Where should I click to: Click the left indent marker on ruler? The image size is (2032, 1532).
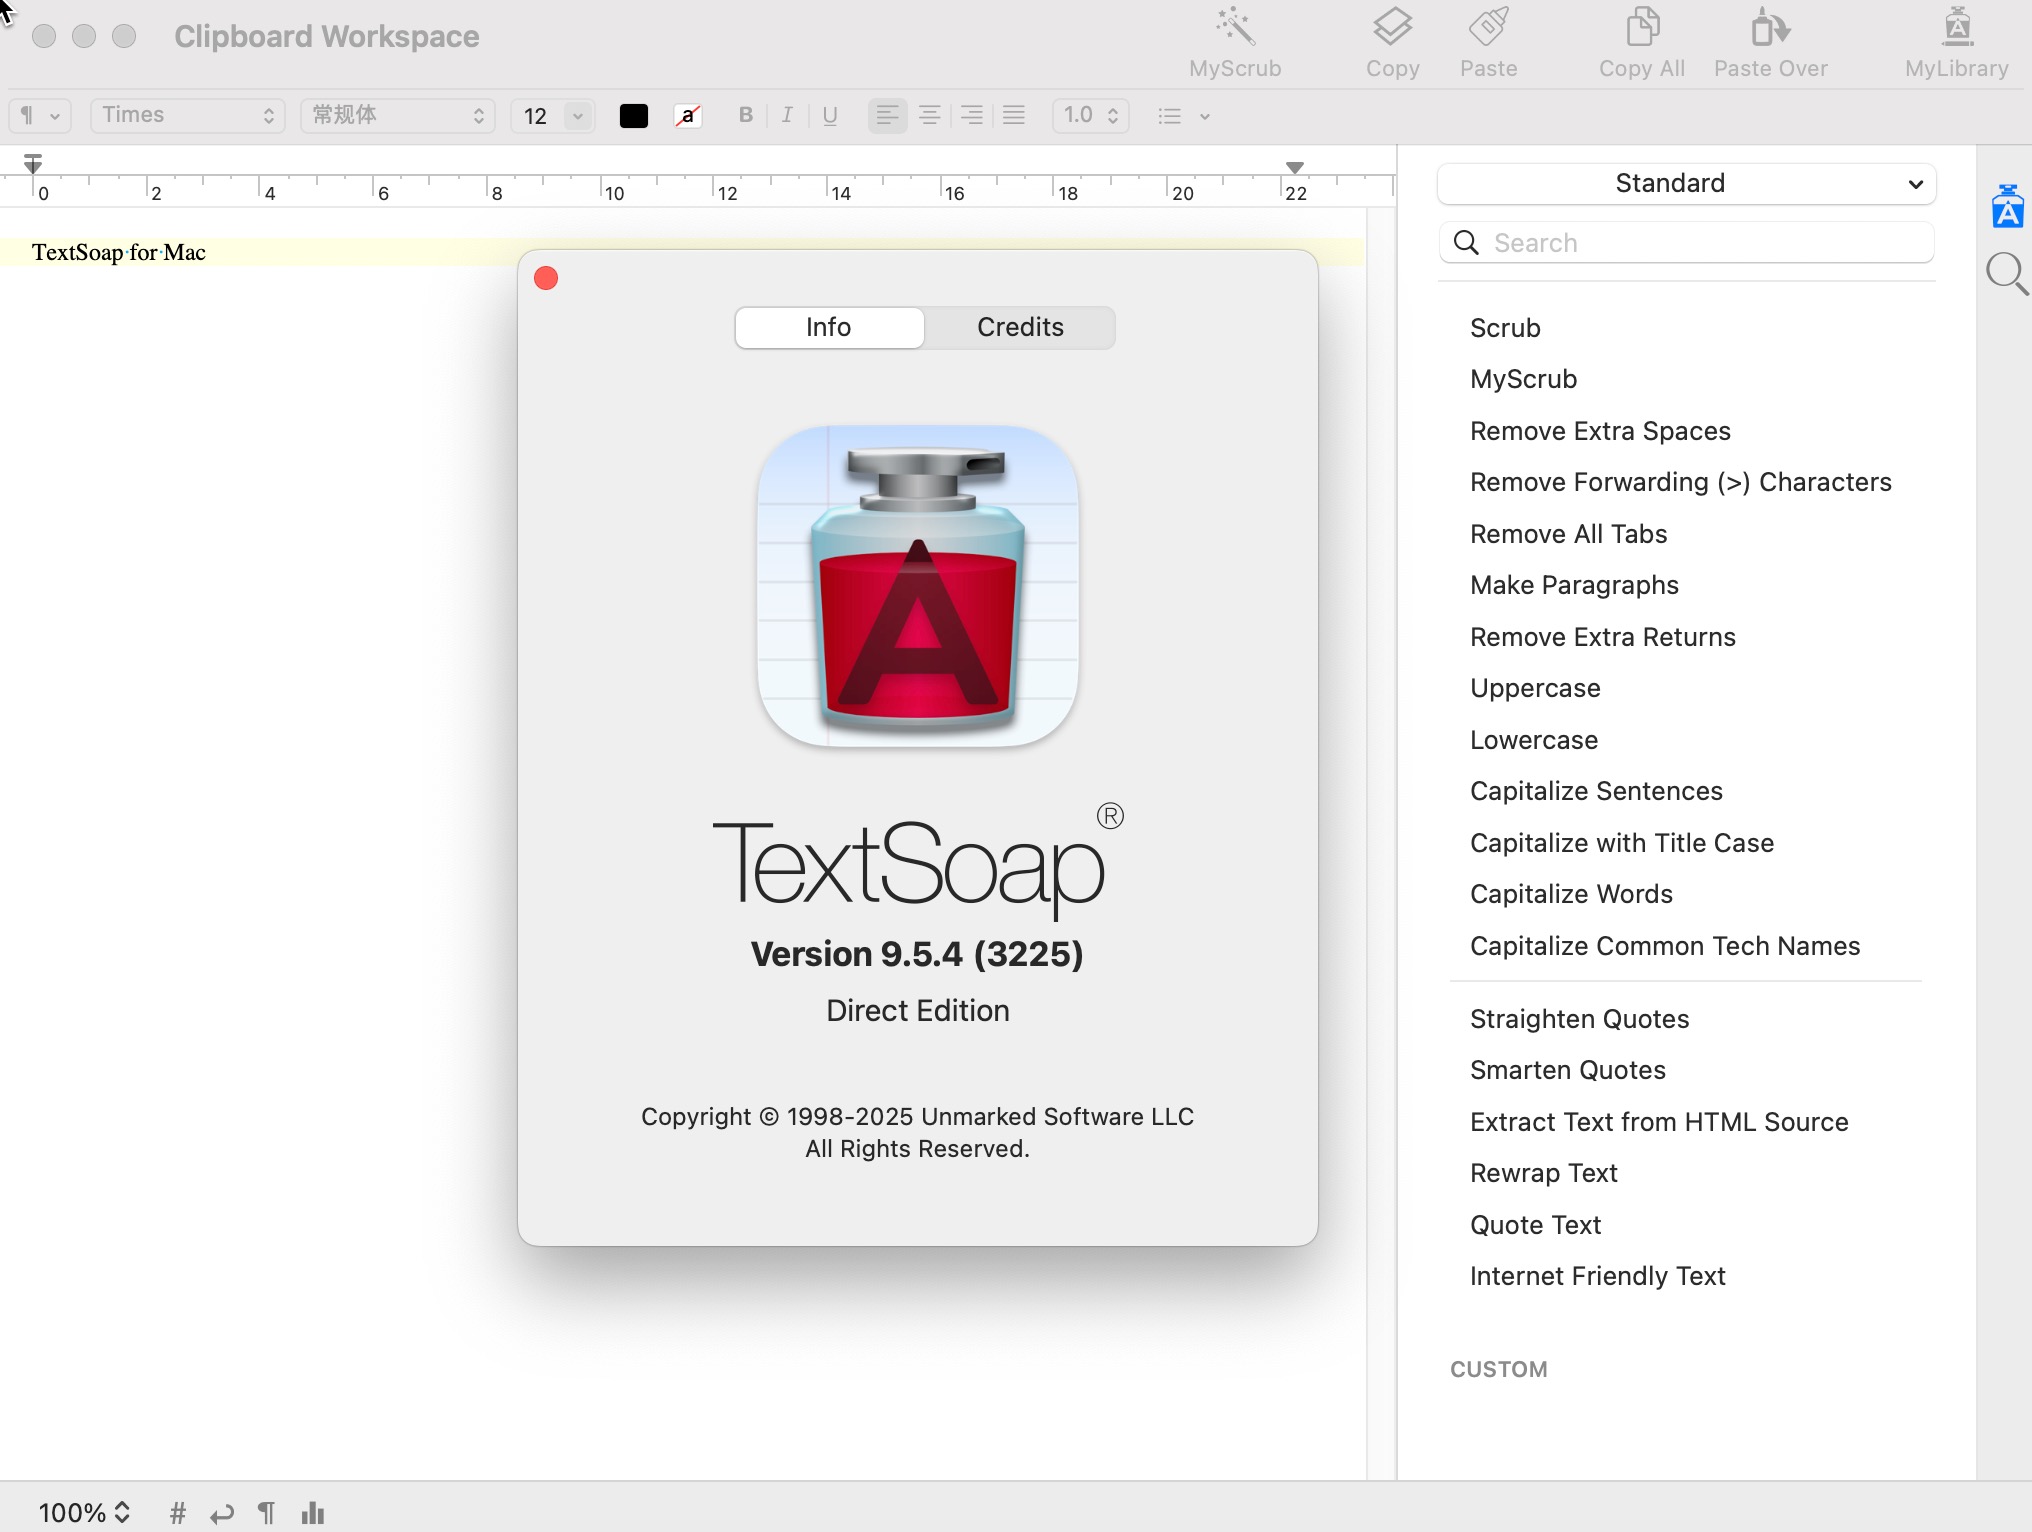pos(33,164)
